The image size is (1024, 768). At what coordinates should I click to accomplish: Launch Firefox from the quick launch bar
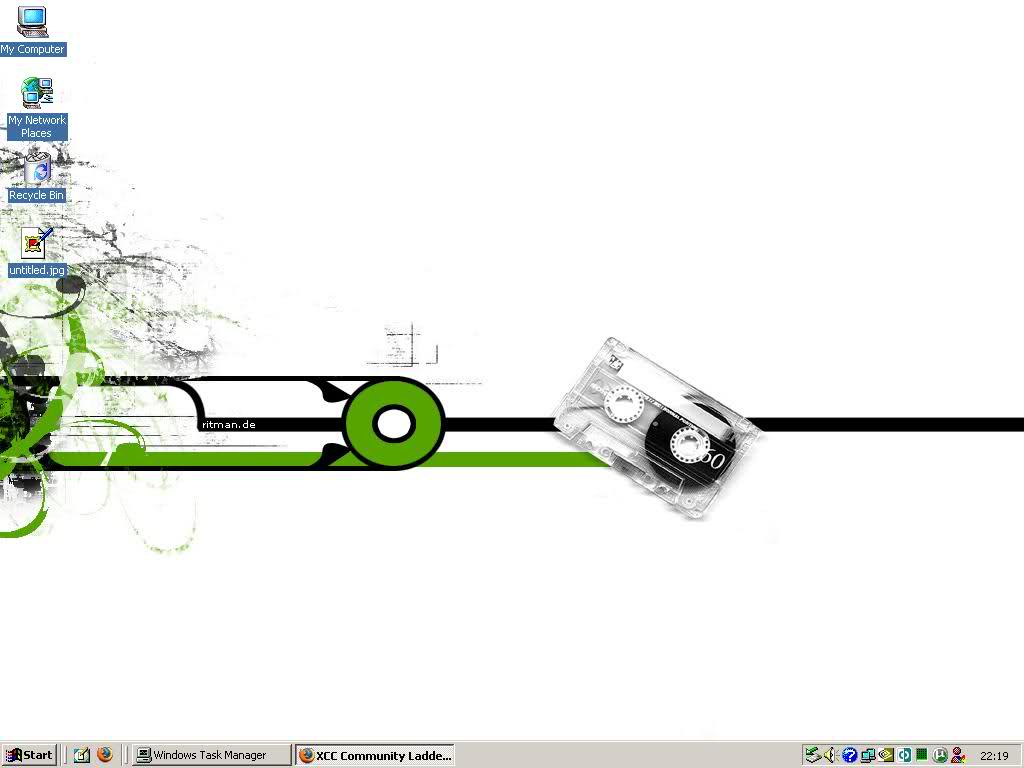pos(104,755)
